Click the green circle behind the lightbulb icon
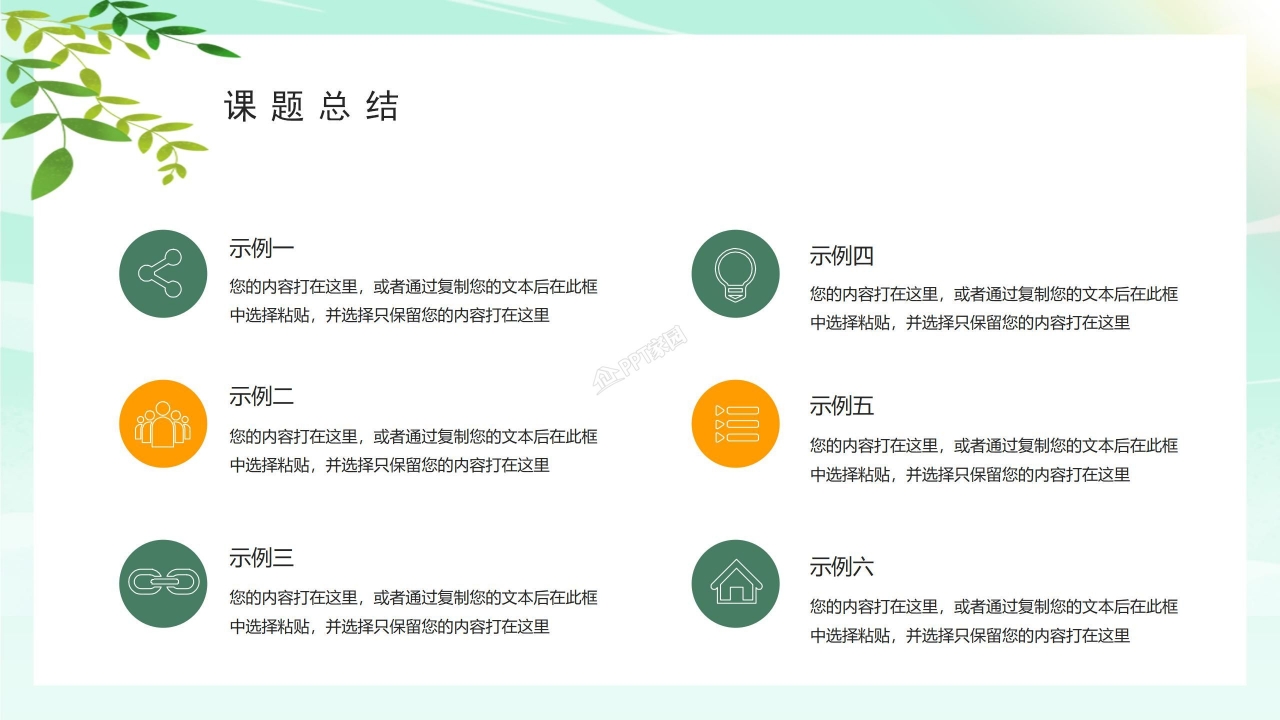 coord(735,273)
